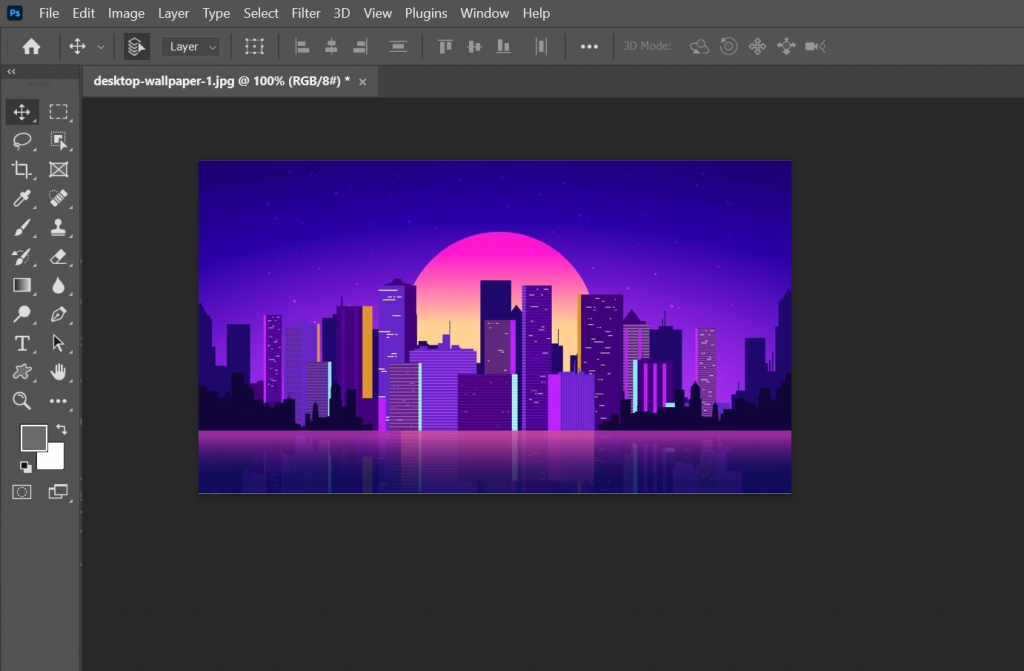Select the Move tool
1024x671 pixels.
[22, 112]
